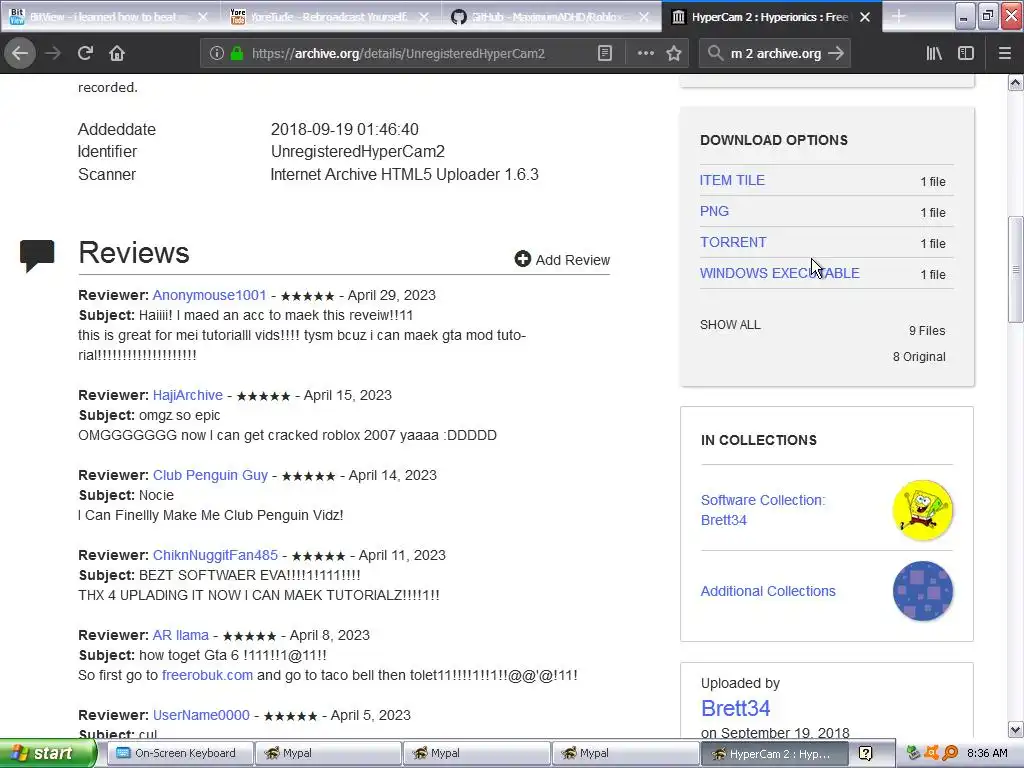
Task: Switch to the YoreTude Rebroadcast Yourself tab
Action: (330, 17)
